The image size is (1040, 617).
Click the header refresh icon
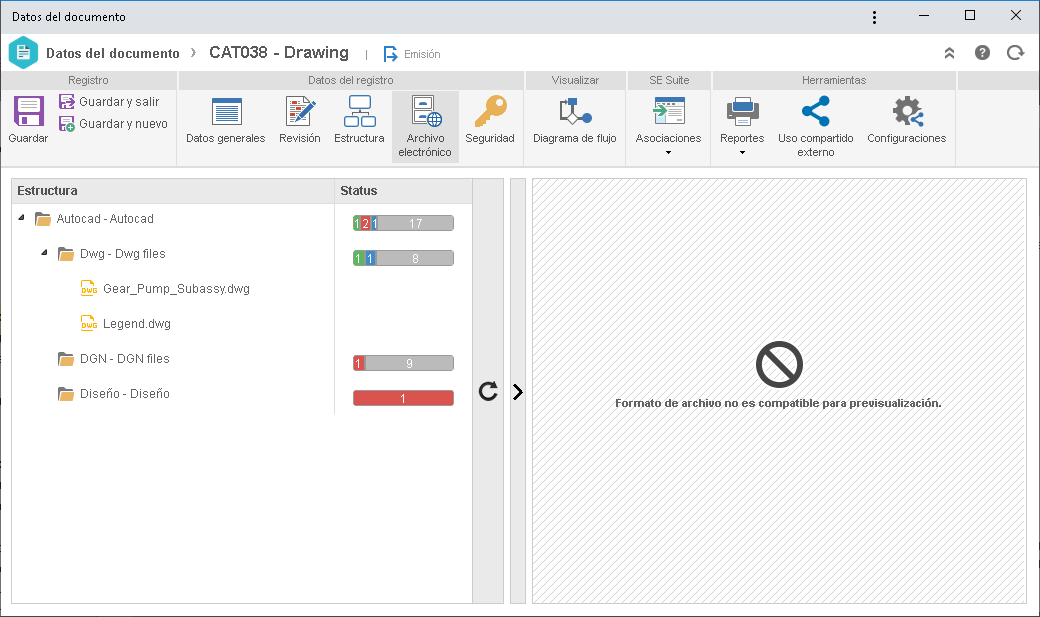1015,52
